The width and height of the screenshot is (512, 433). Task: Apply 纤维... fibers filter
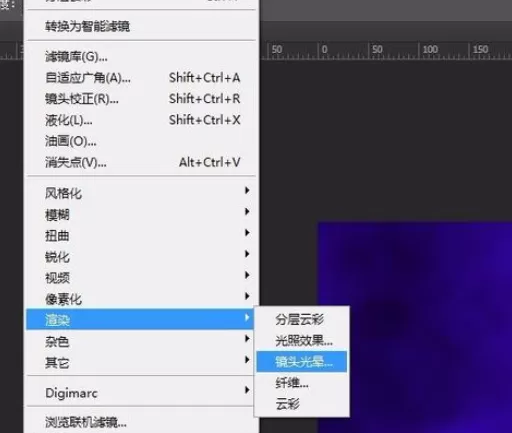(302, 383)
